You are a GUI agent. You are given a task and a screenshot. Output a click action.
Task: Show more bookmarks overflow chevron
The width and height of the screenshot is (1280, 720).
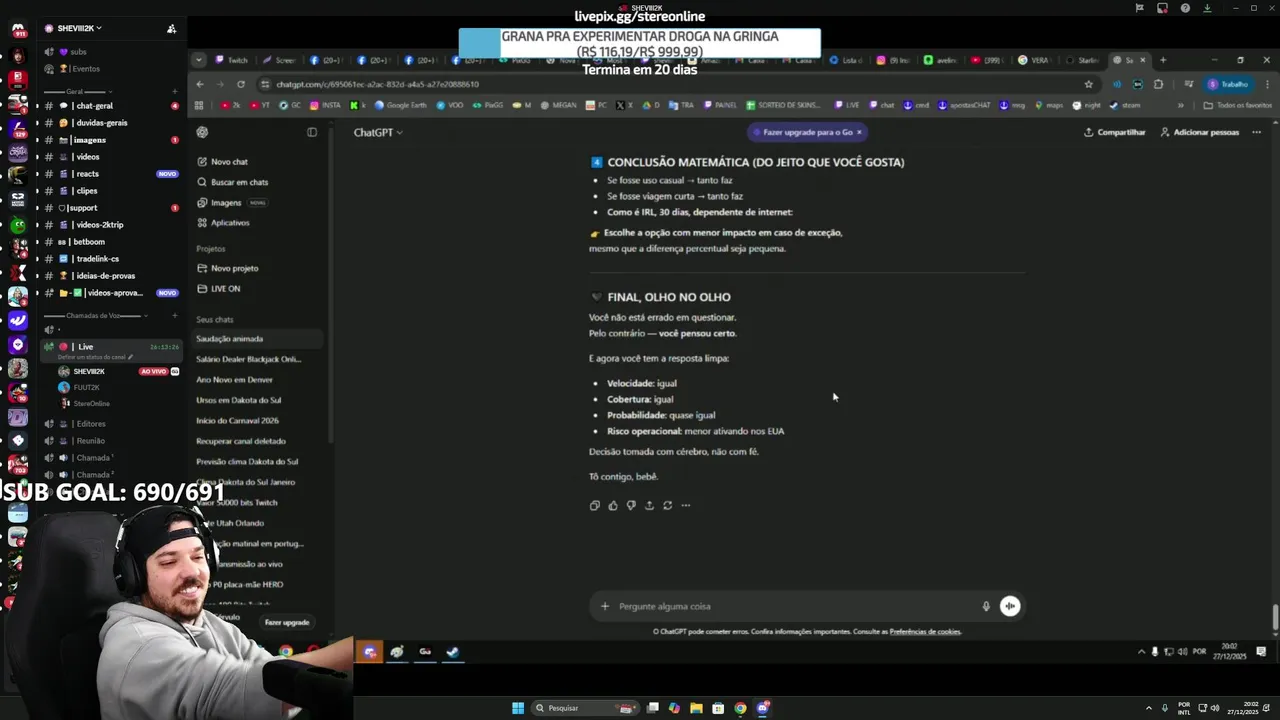coord(1180,105)
